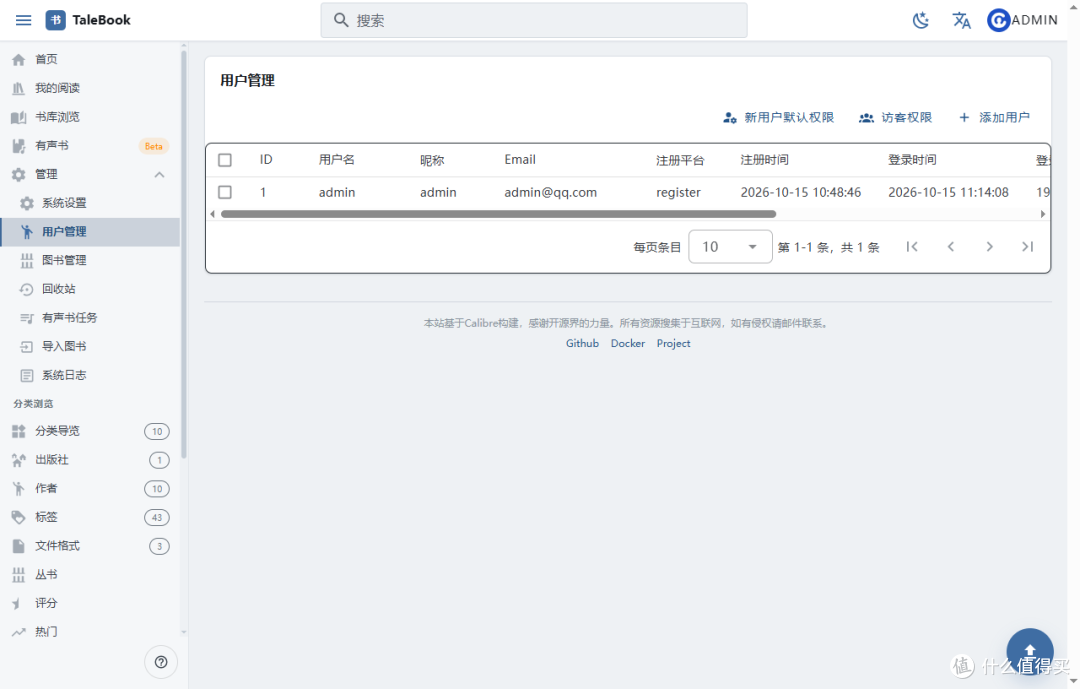Open 书库浏览 library browse
This screenshot has width=1080, height=689.
(x=90, y=117)
